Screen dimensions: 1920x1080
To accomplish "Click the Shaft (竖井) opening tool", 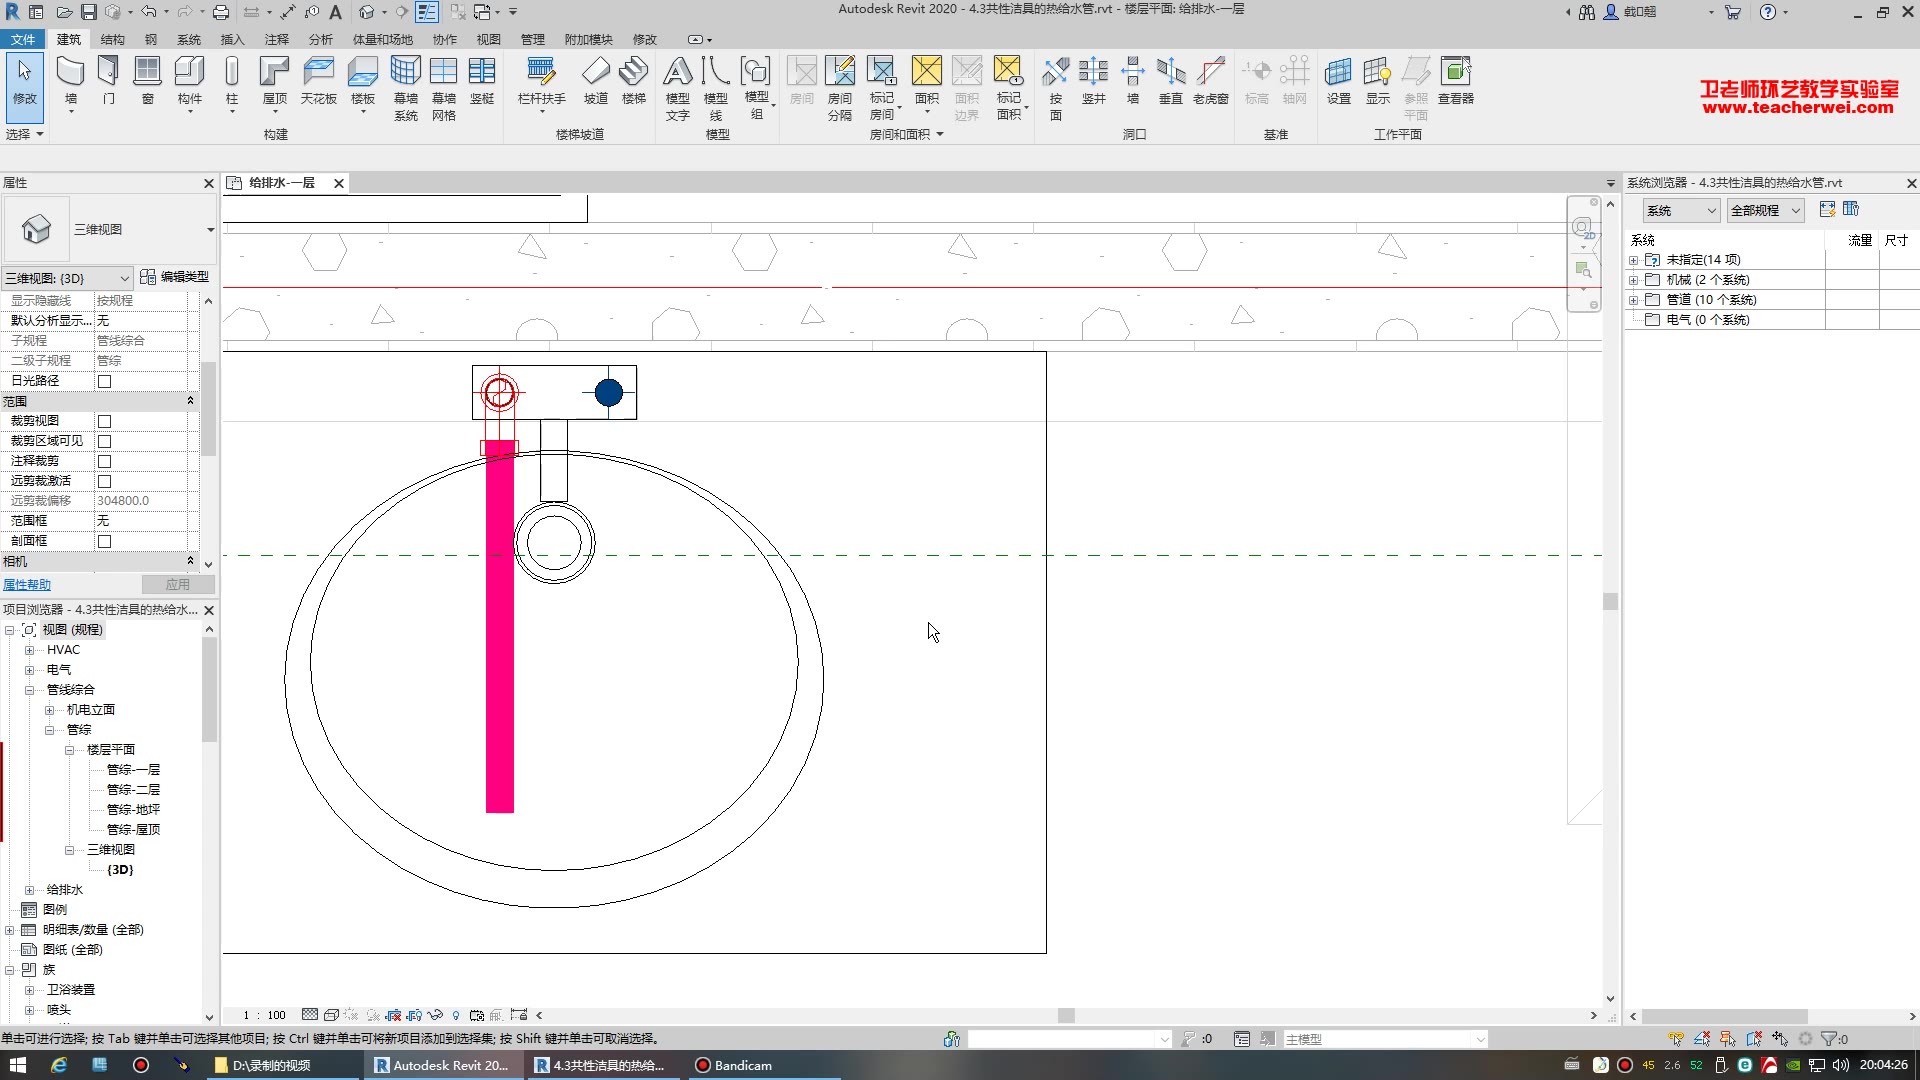I will tap(1093, 73).
